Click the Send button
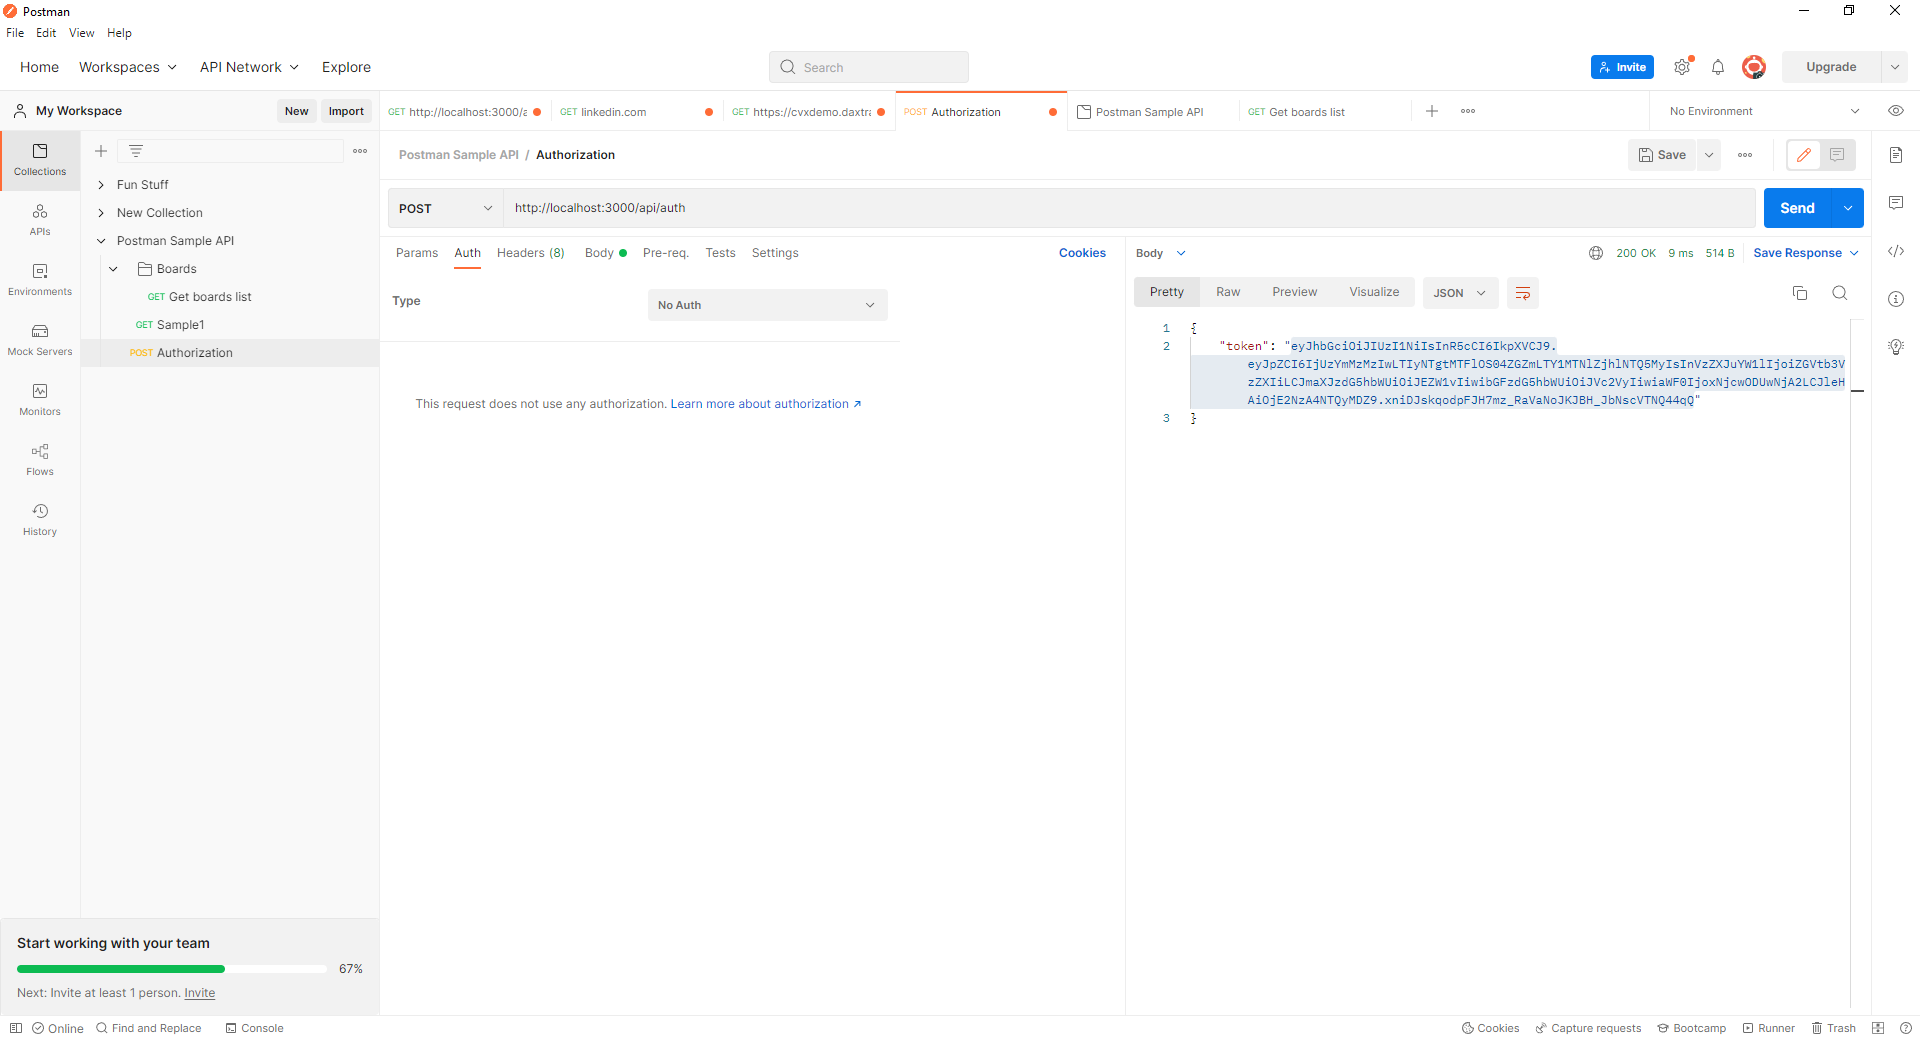The image size is (1920, 1040). pos(1797,208)
